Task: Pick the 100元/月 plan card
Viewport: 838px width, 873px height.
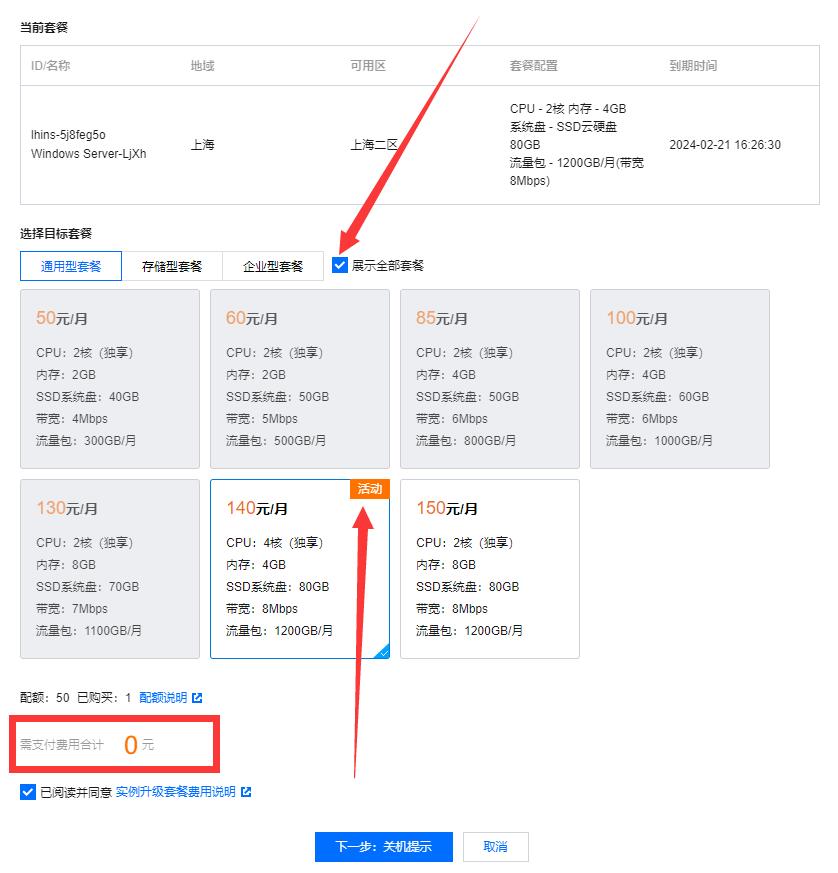Action: (x=679, y=379)
